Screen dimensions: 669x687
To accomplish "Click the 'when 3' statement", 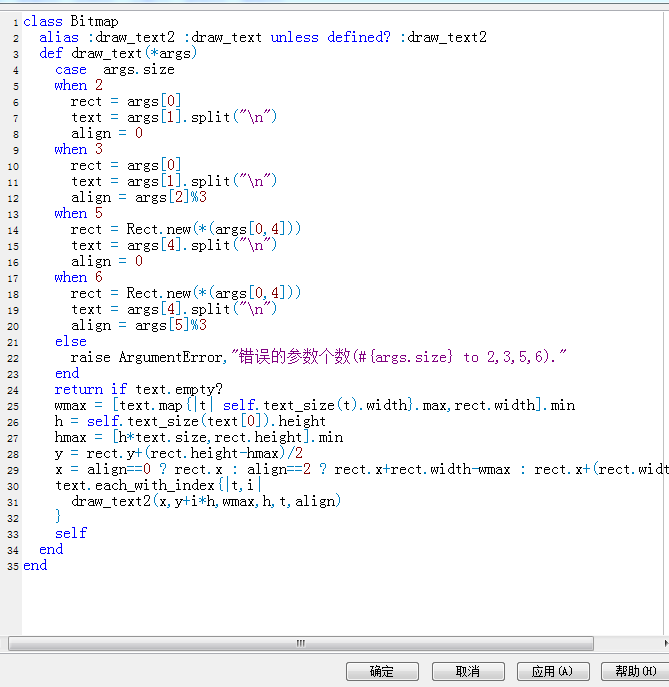I will 78,149.
